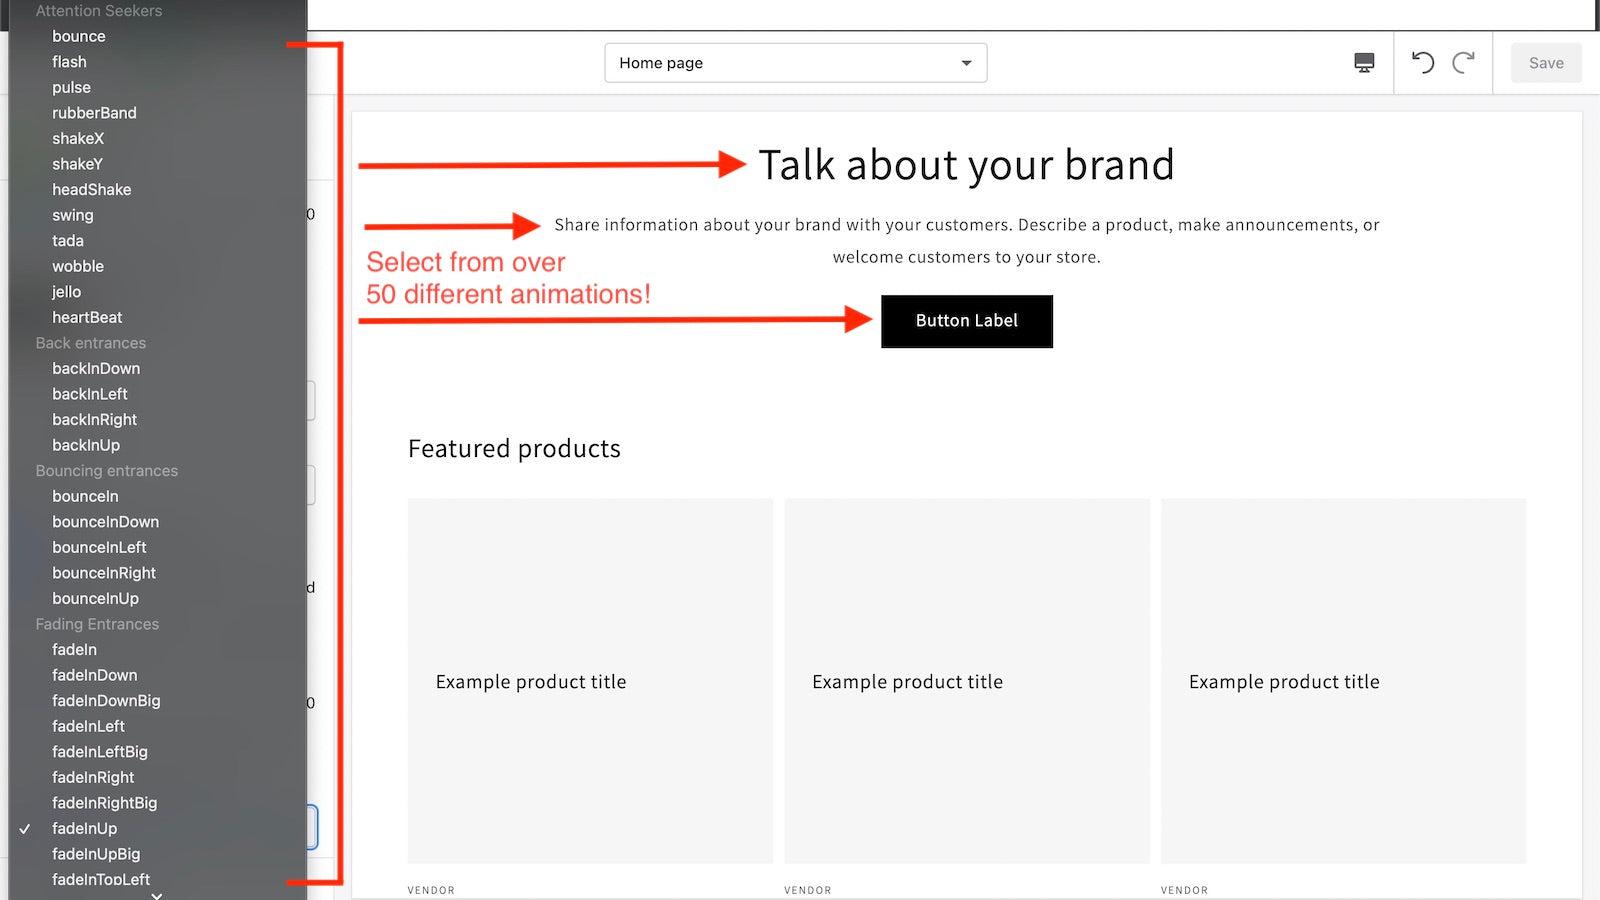Image resolution: width=1600 pixels, height=900 pixels.
Task: Select the wobble animation
Action: 78,266
